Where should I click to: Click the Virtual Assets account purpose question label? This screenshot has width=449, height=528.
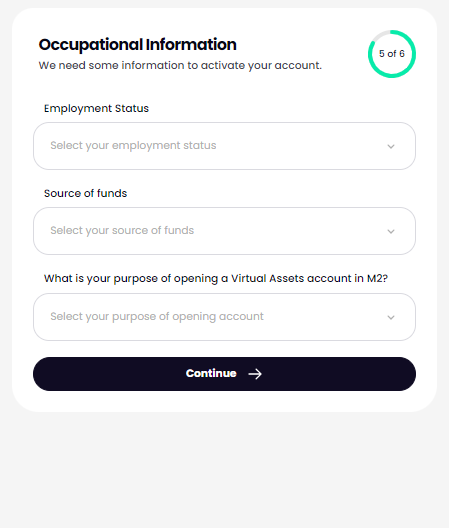point(216,278)
